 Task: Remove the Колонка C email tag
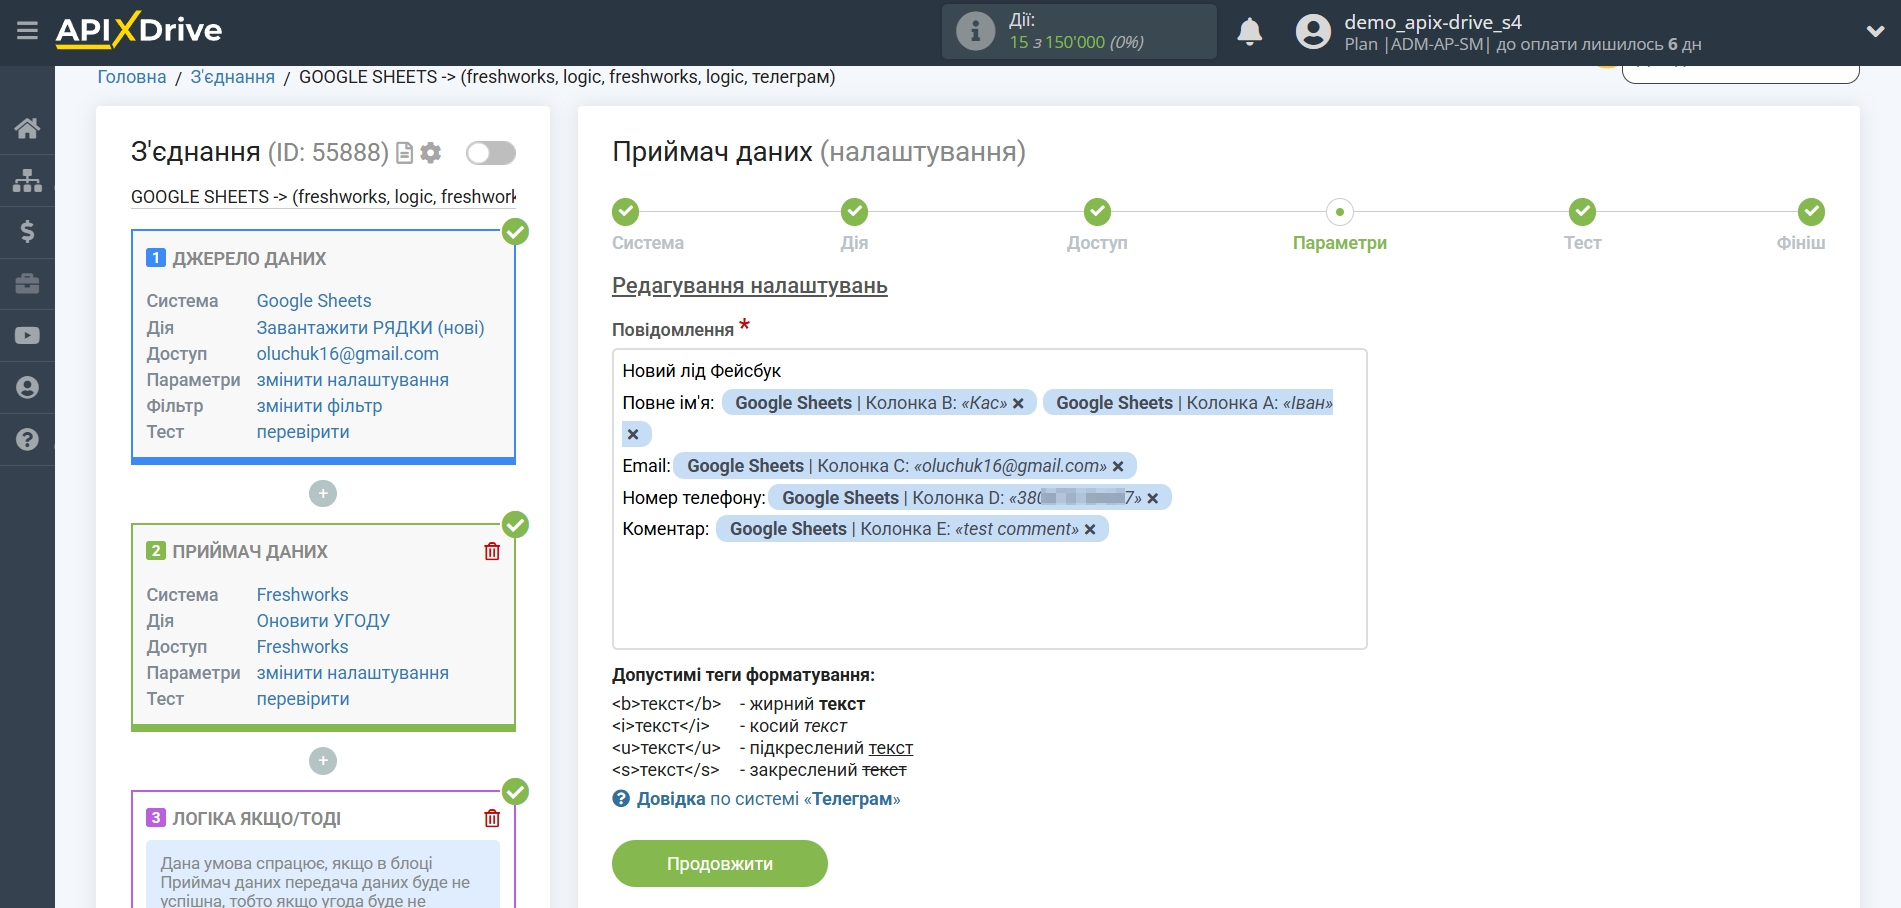(x=1118, y=466)
